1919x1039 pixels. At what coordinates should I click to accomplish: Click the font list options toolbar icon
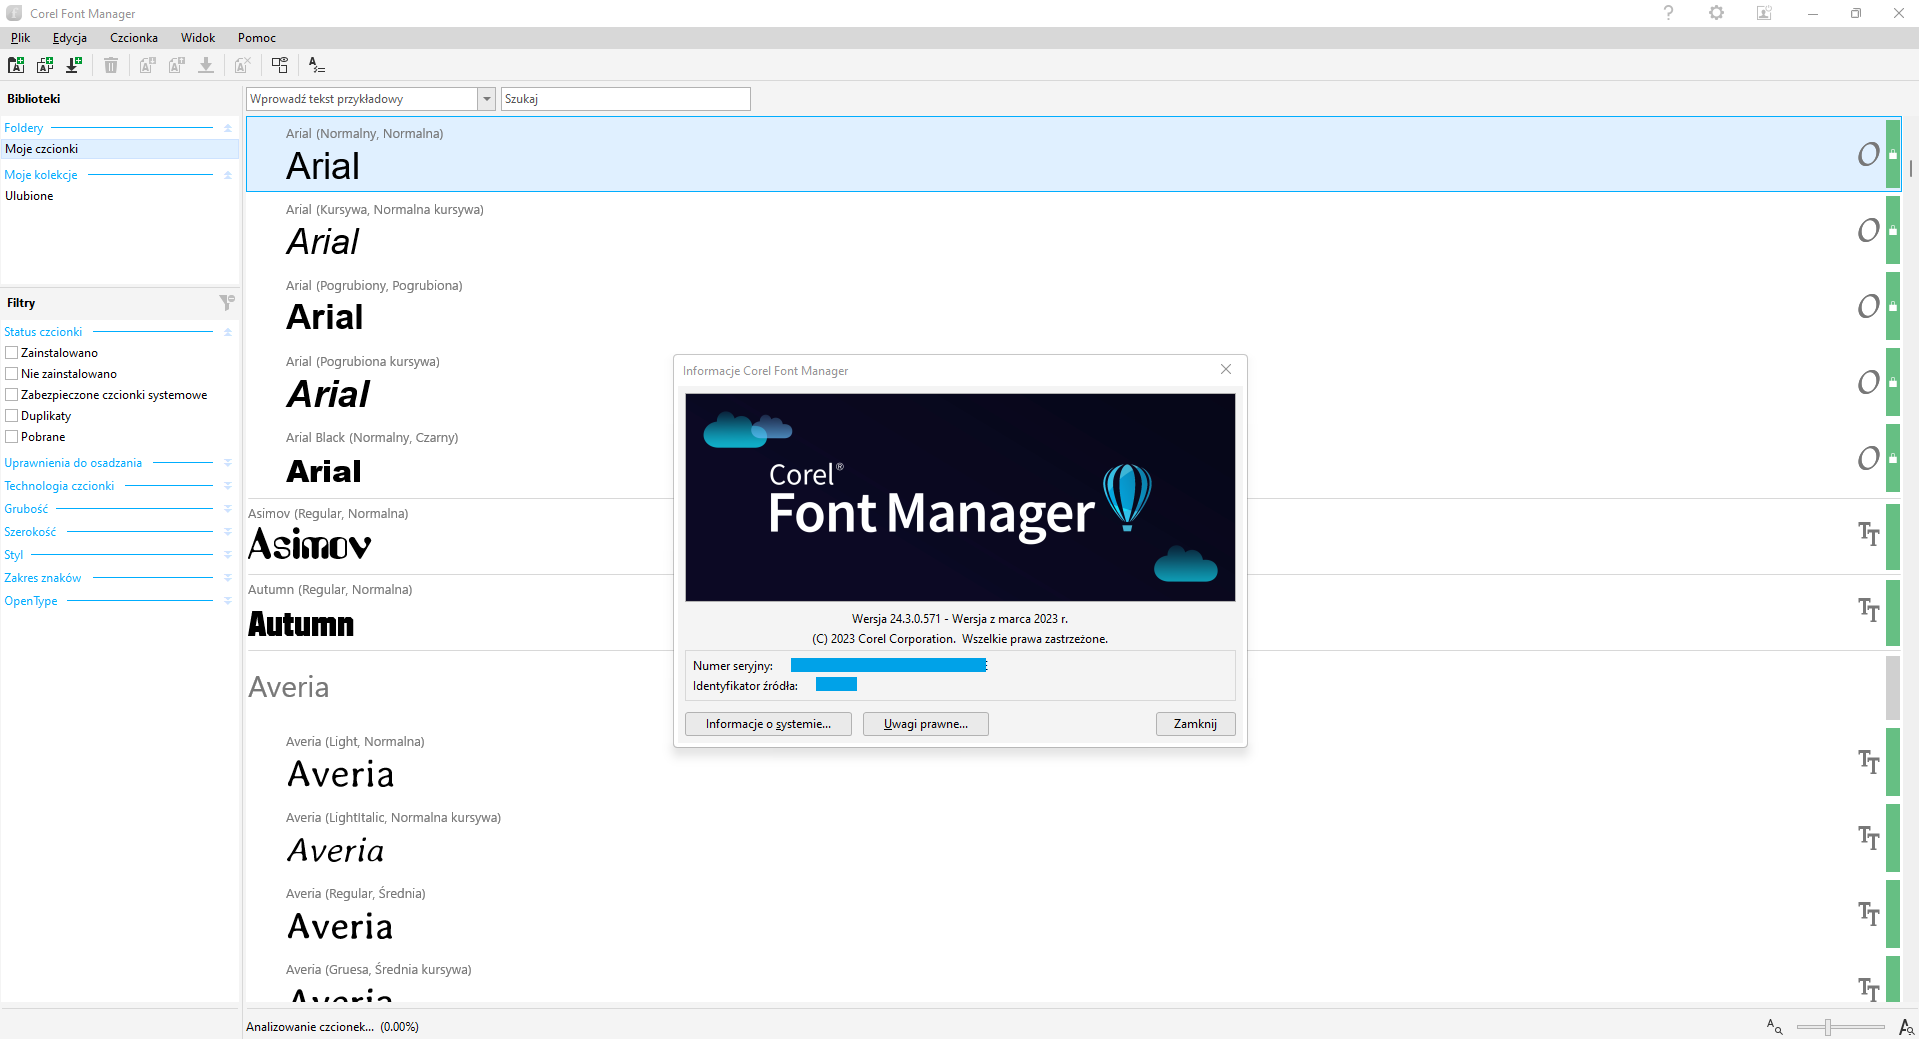[317, 65]
